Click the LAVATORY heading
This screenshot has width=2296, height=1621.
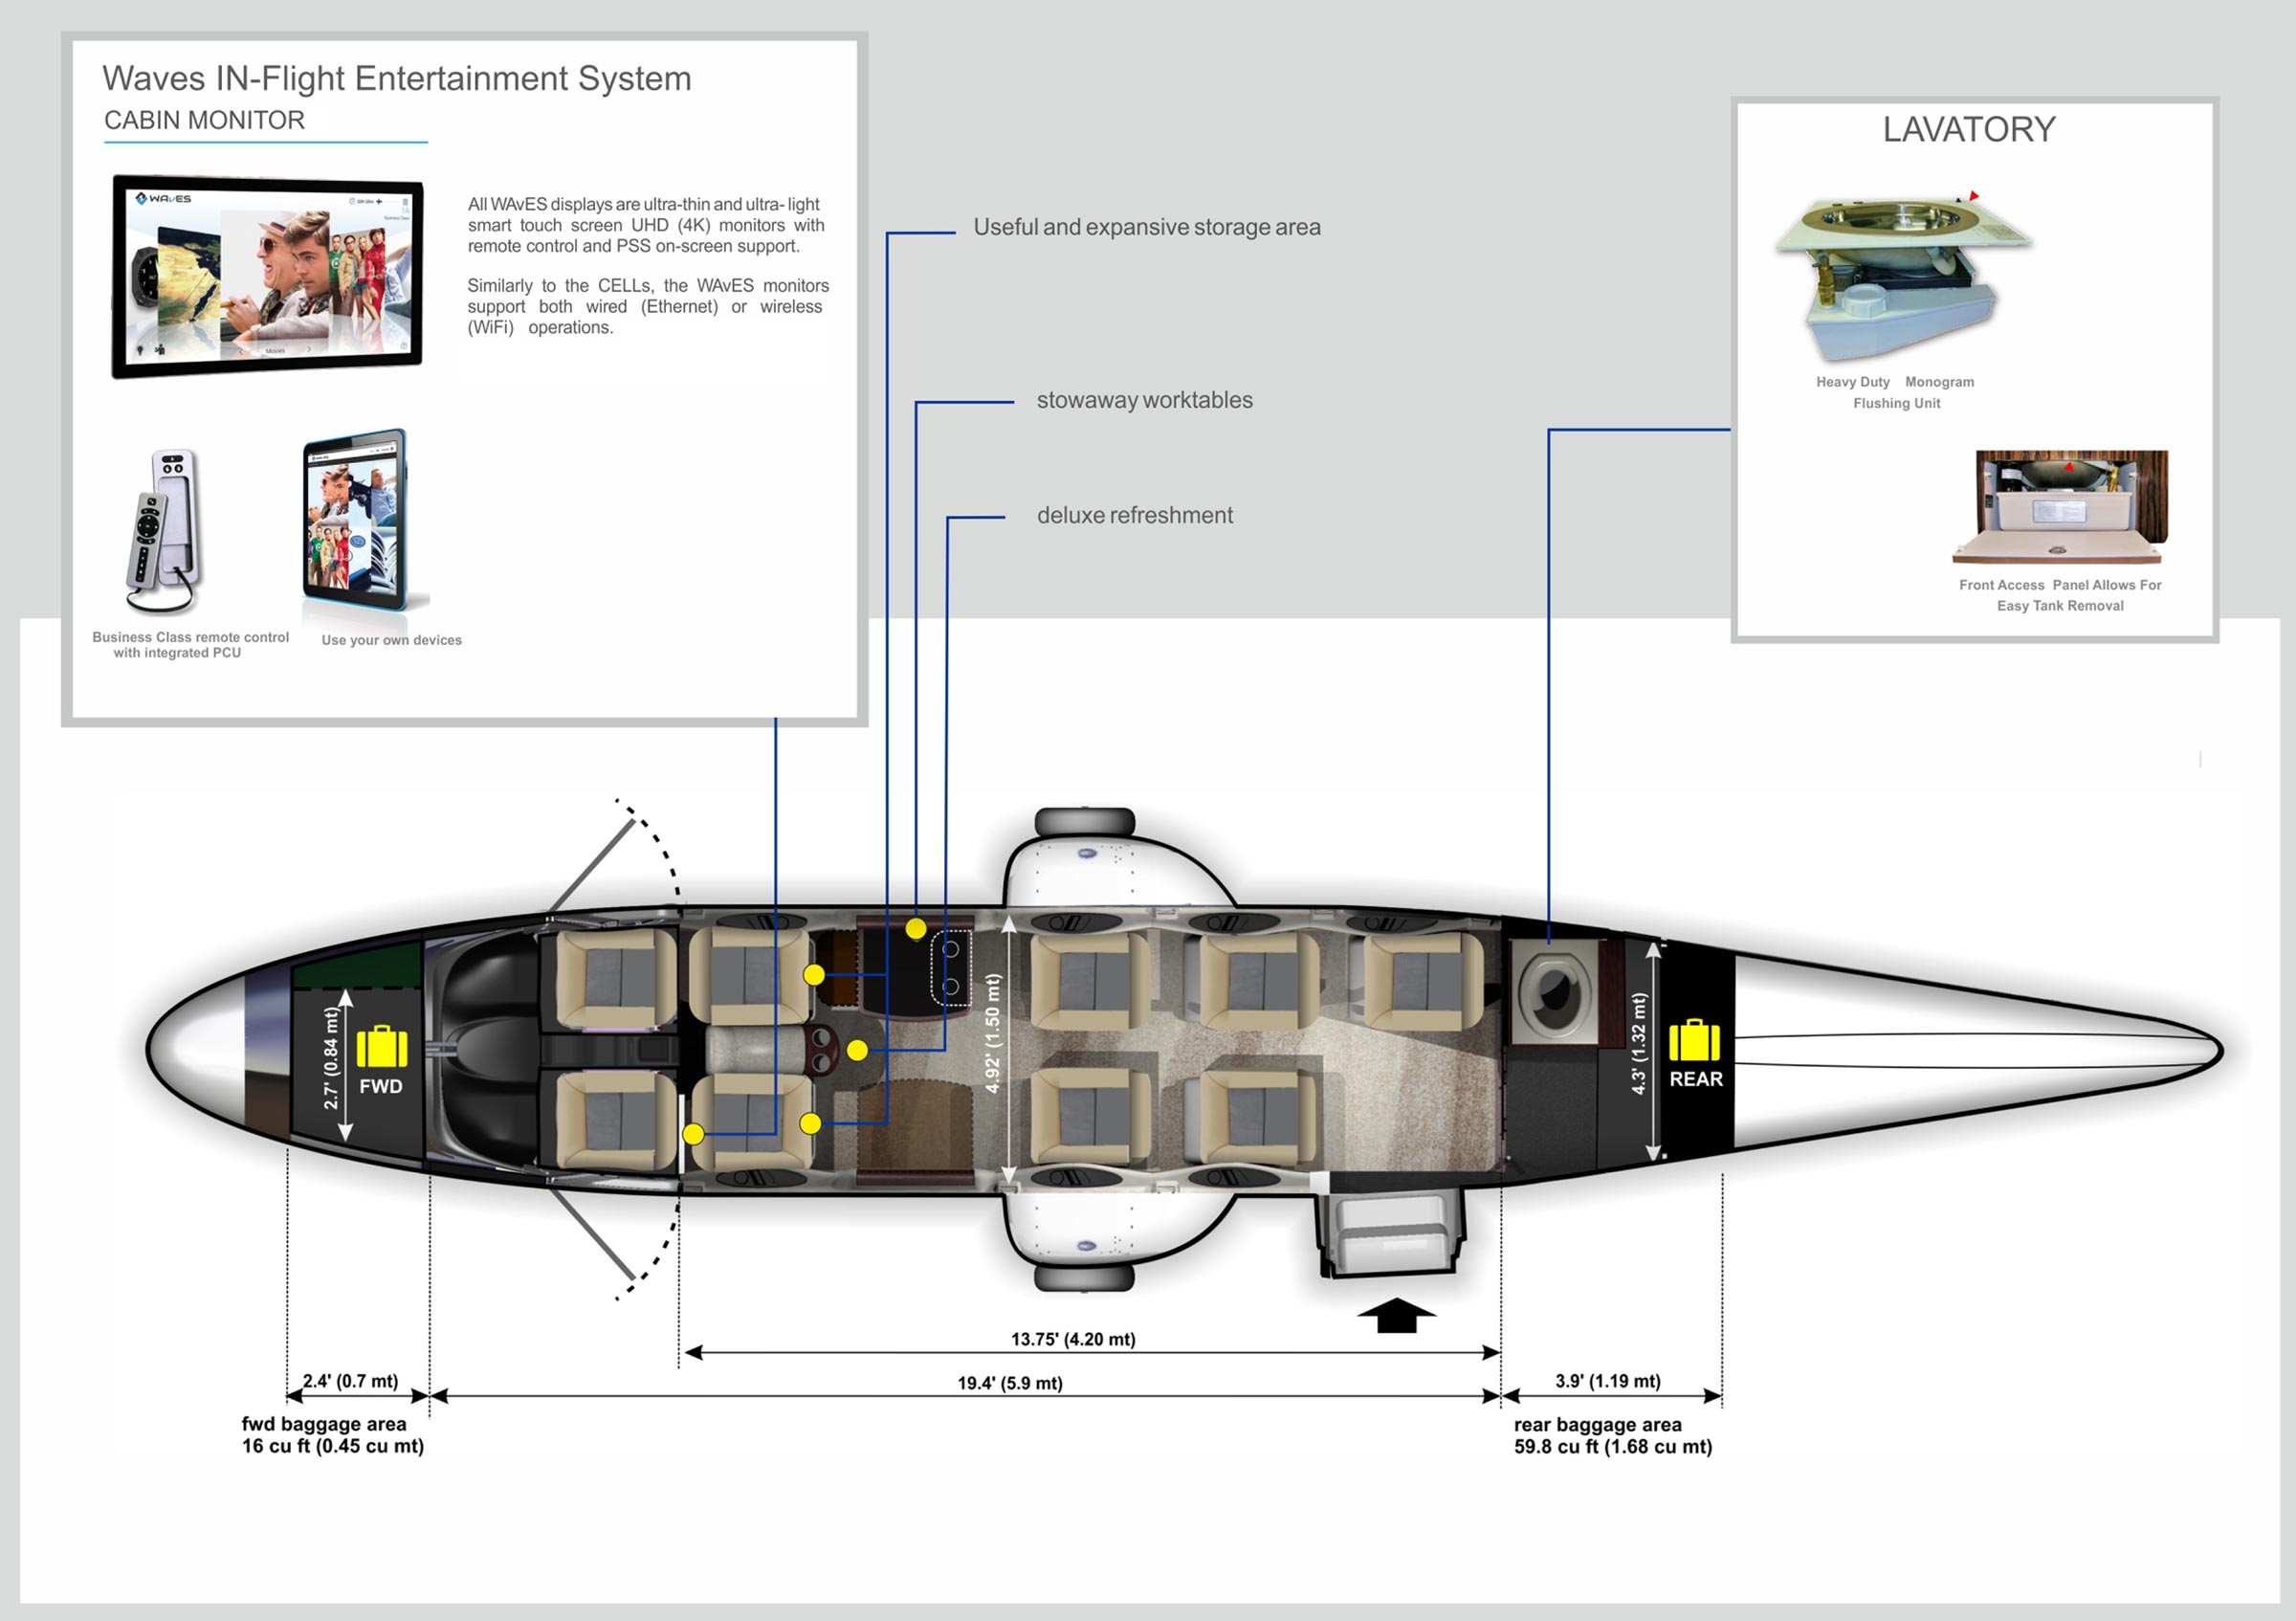1969,129
